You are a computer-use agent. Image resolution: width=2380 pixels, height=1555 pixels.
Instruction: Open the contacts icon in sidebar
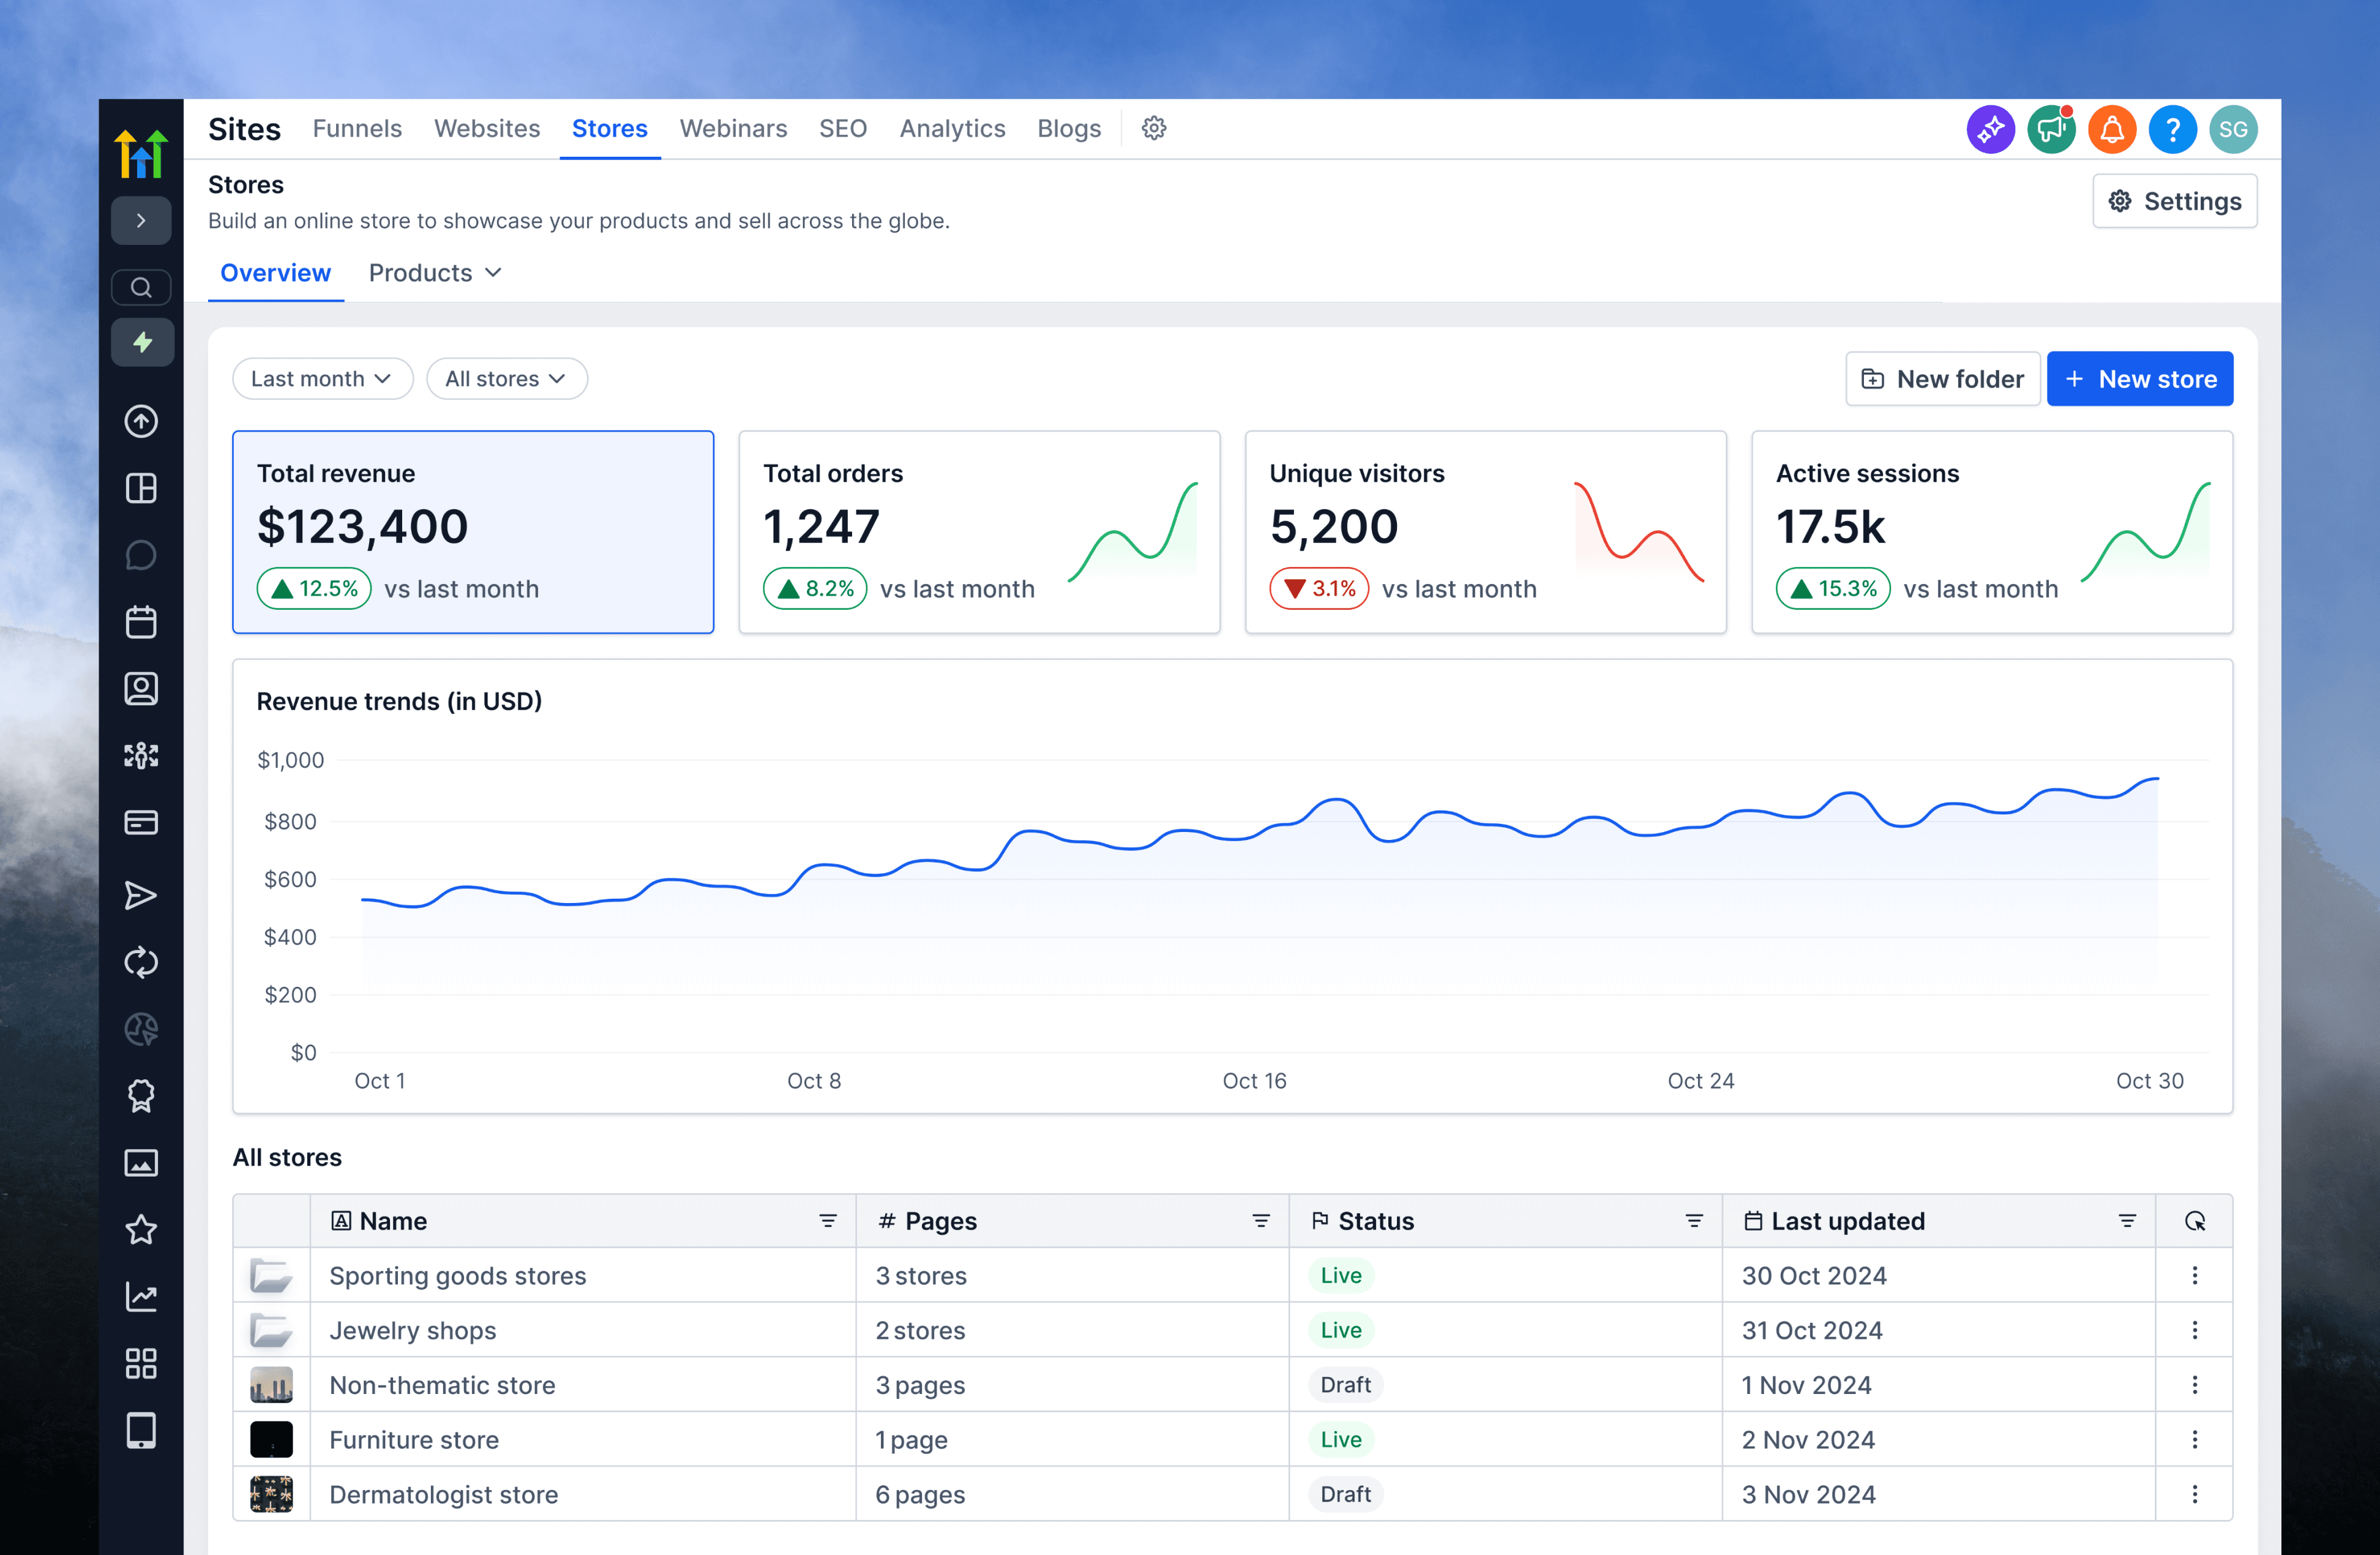141,689
